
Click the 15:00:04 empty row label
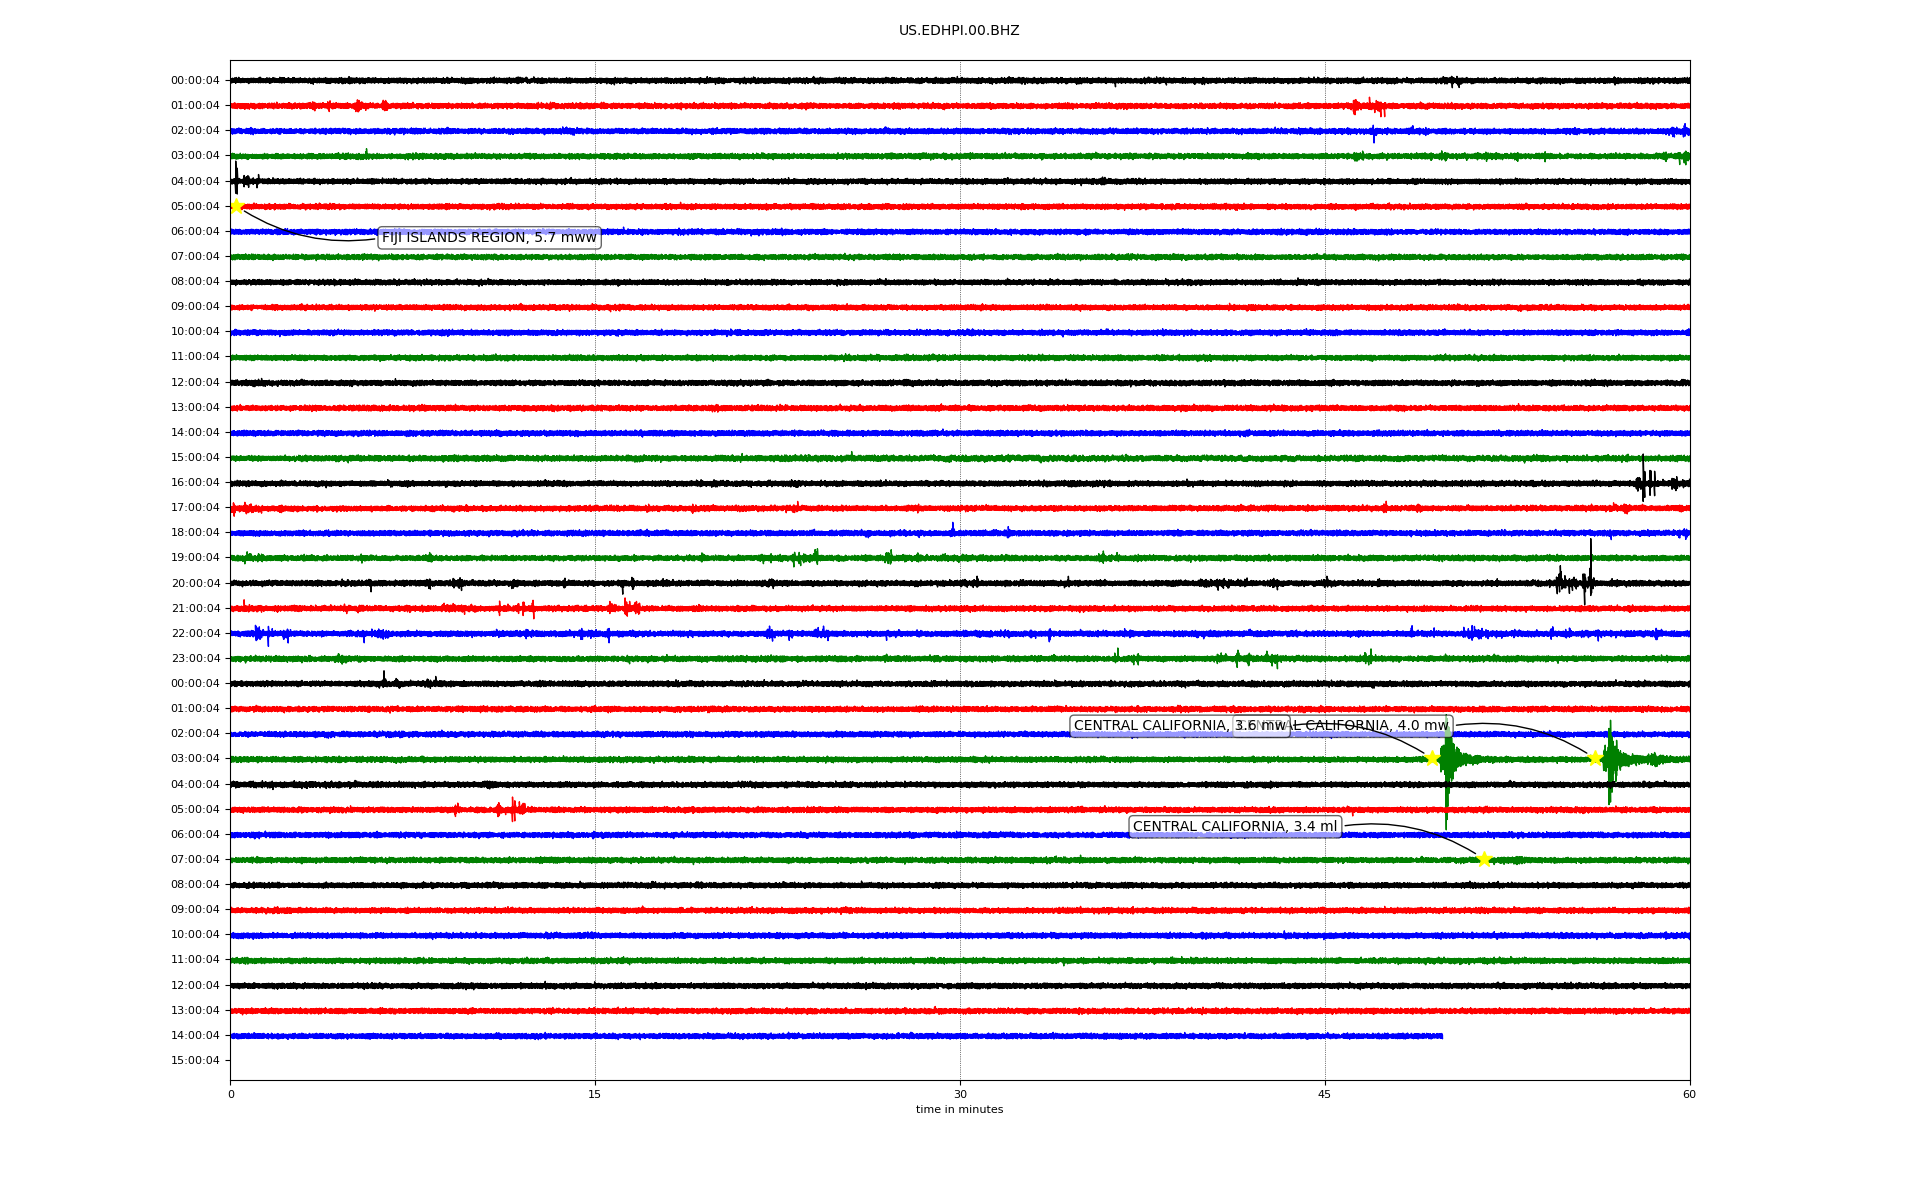(x=195, y=1061)
